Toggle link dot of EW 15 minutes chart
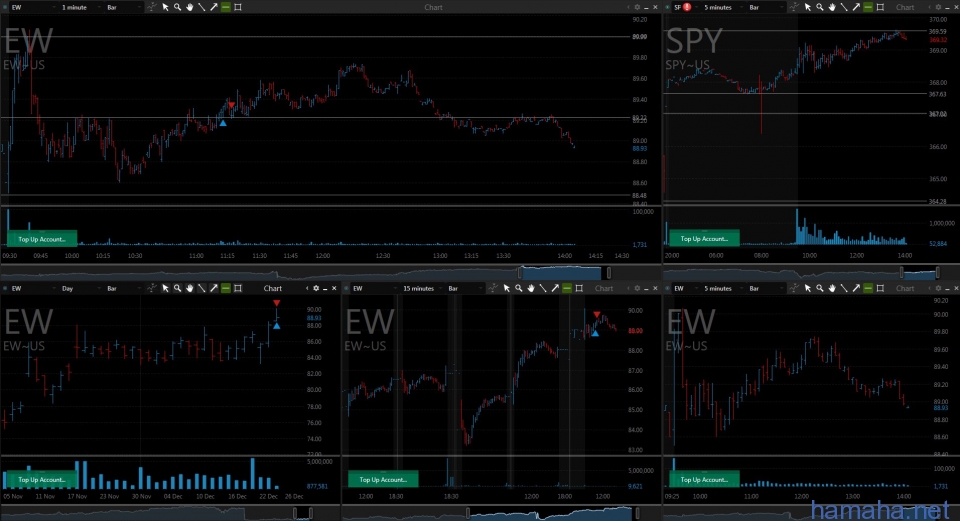This screenshot has width=960, height=521. click(347, 288)
